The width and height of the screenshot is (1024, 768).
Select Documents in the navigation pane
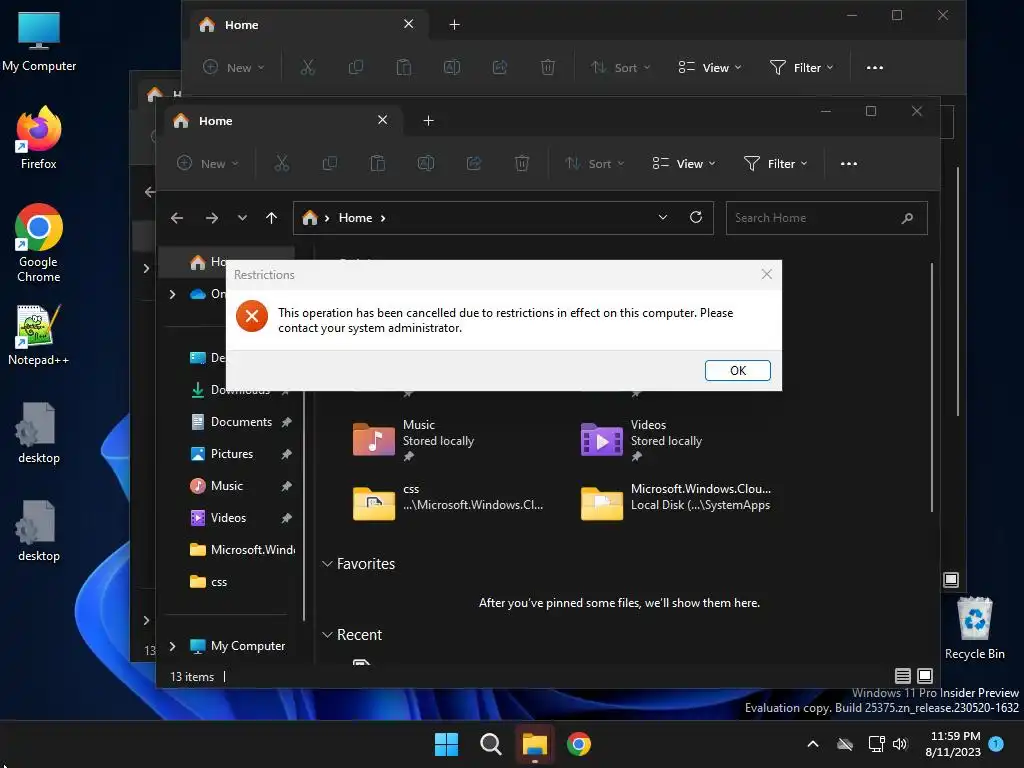240,422
